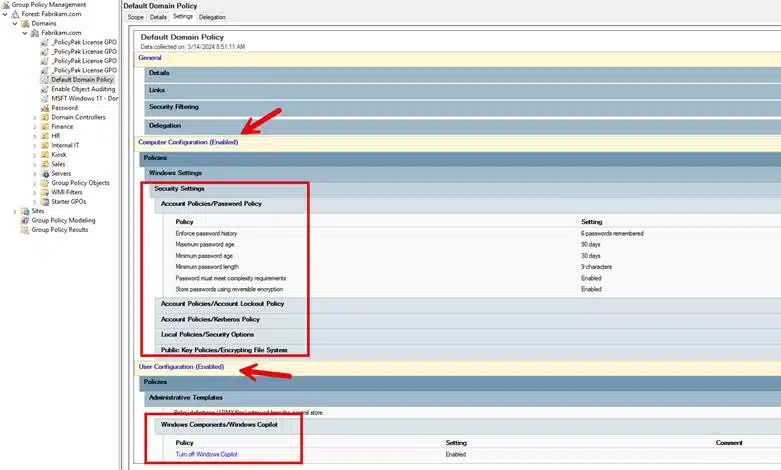Expand the Group Policy Objects node
The image size is (781, 470).
click(34, 183)
